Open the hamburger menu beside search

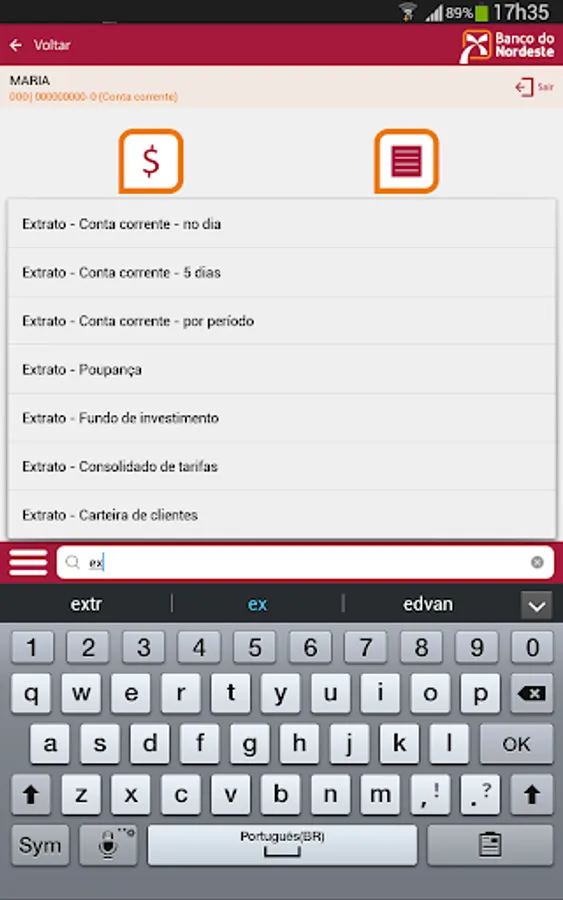[28, 562]
